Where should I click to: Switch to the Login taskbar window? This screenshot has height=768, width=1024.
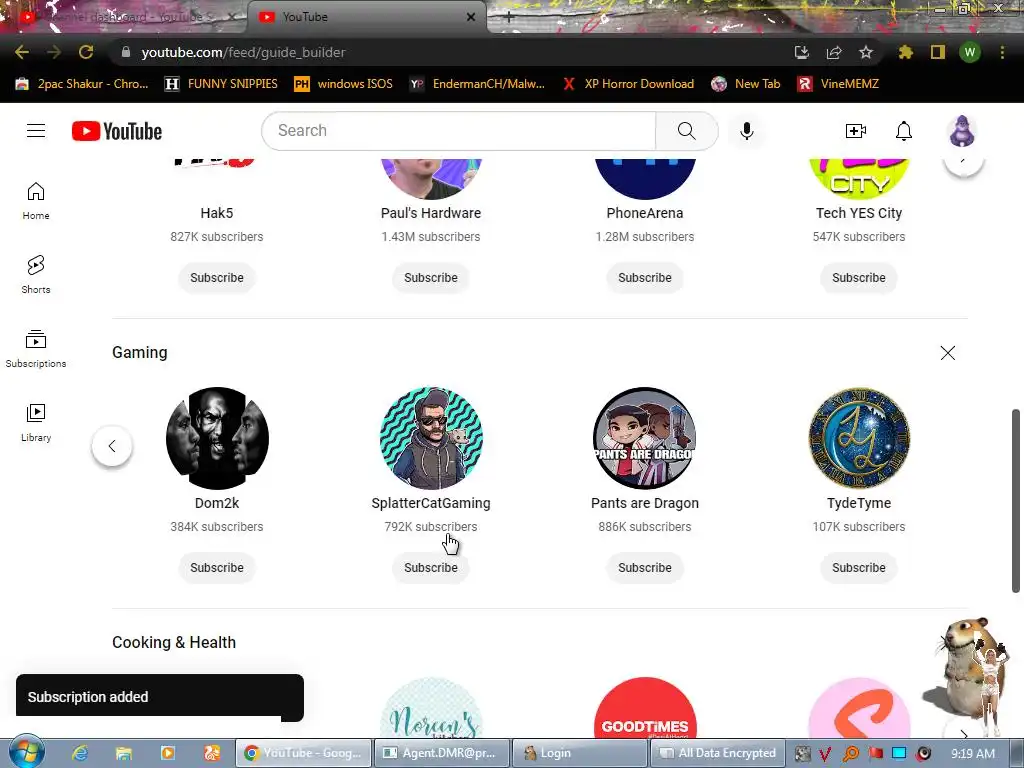click(x=580, y=753)
